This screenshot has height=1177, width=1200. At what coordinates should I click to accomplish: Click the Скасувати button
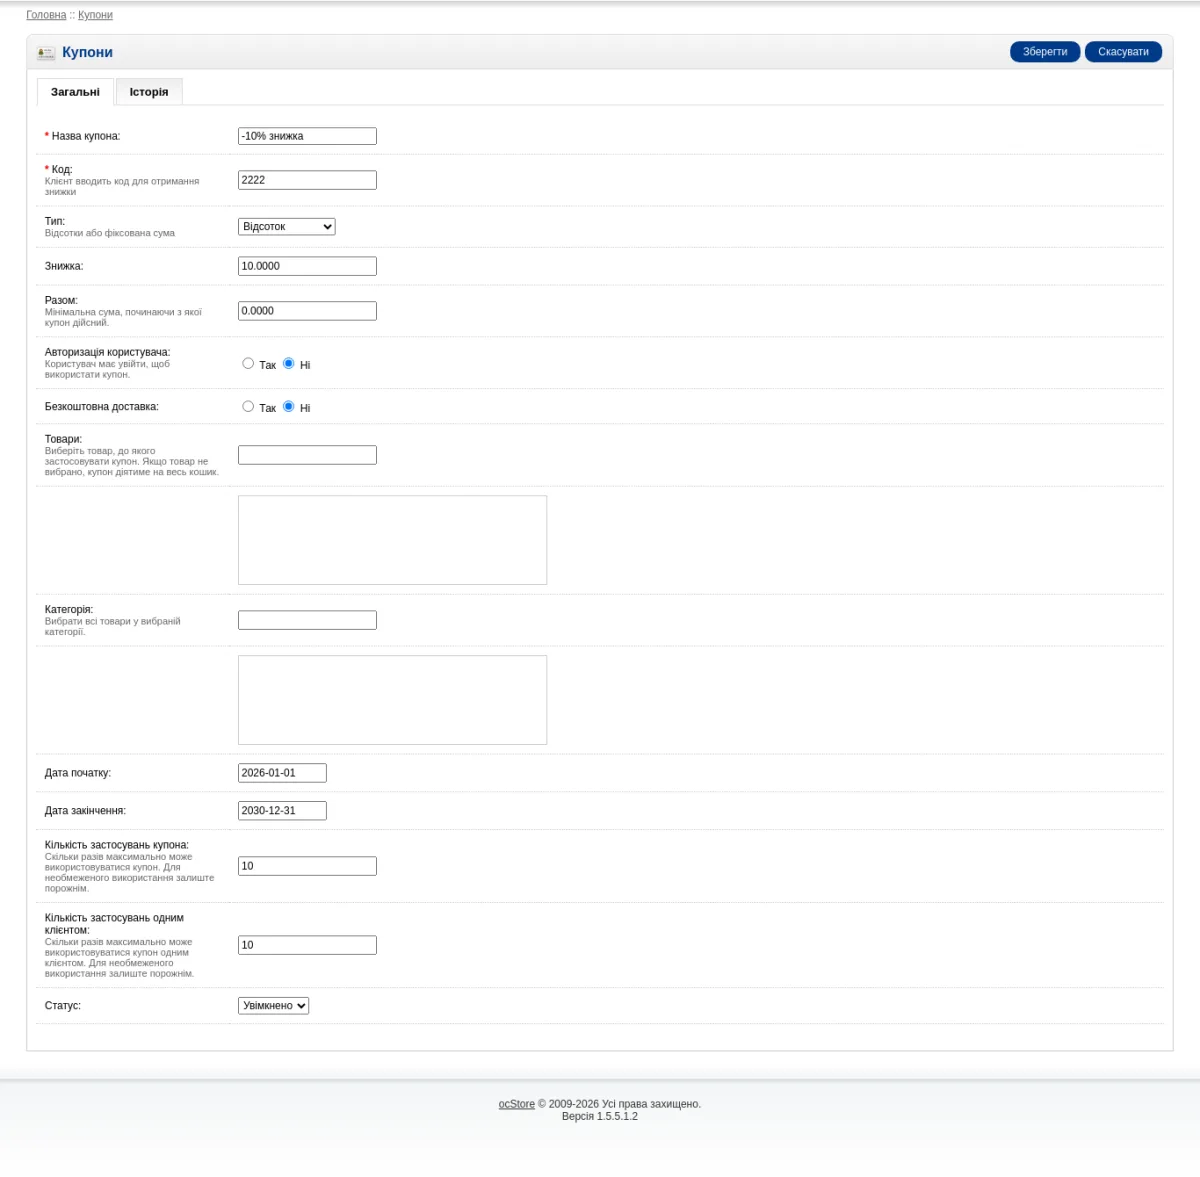pos(1123,52)
